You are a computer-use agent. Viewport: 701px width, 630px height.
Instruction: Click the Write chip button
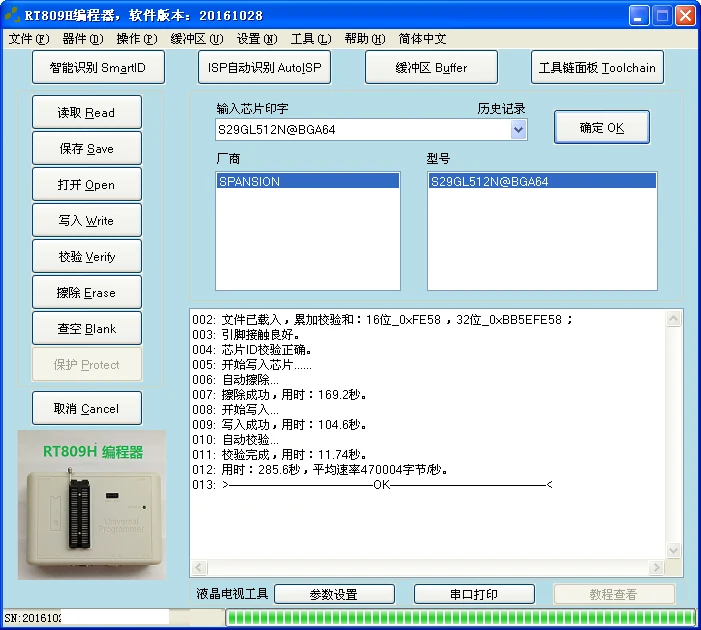[87, 220]
